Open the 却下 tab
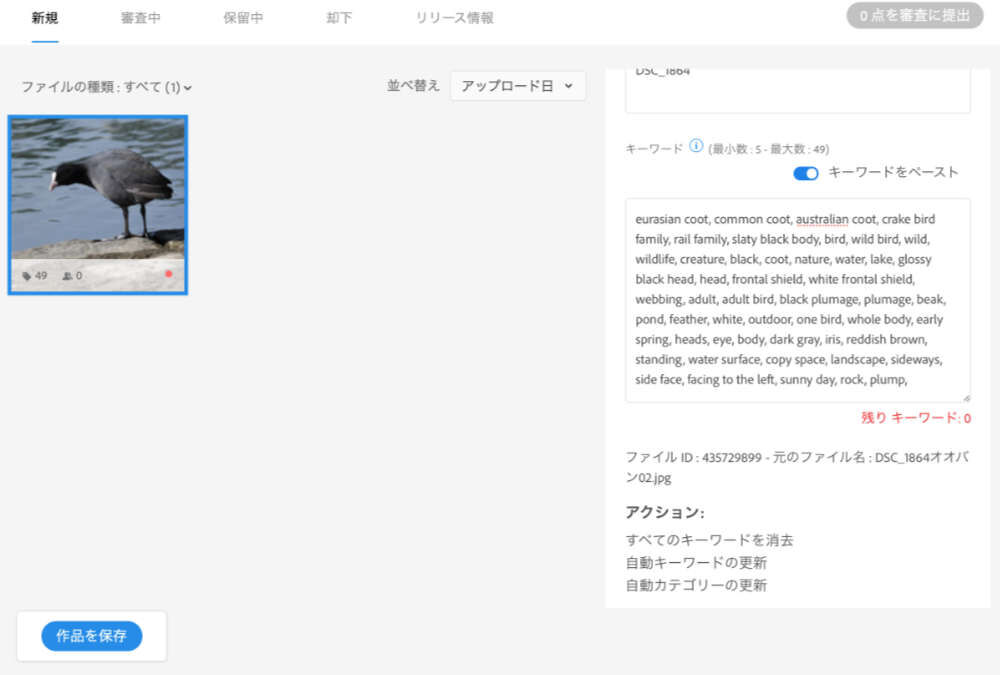 (x=337, y=17)
